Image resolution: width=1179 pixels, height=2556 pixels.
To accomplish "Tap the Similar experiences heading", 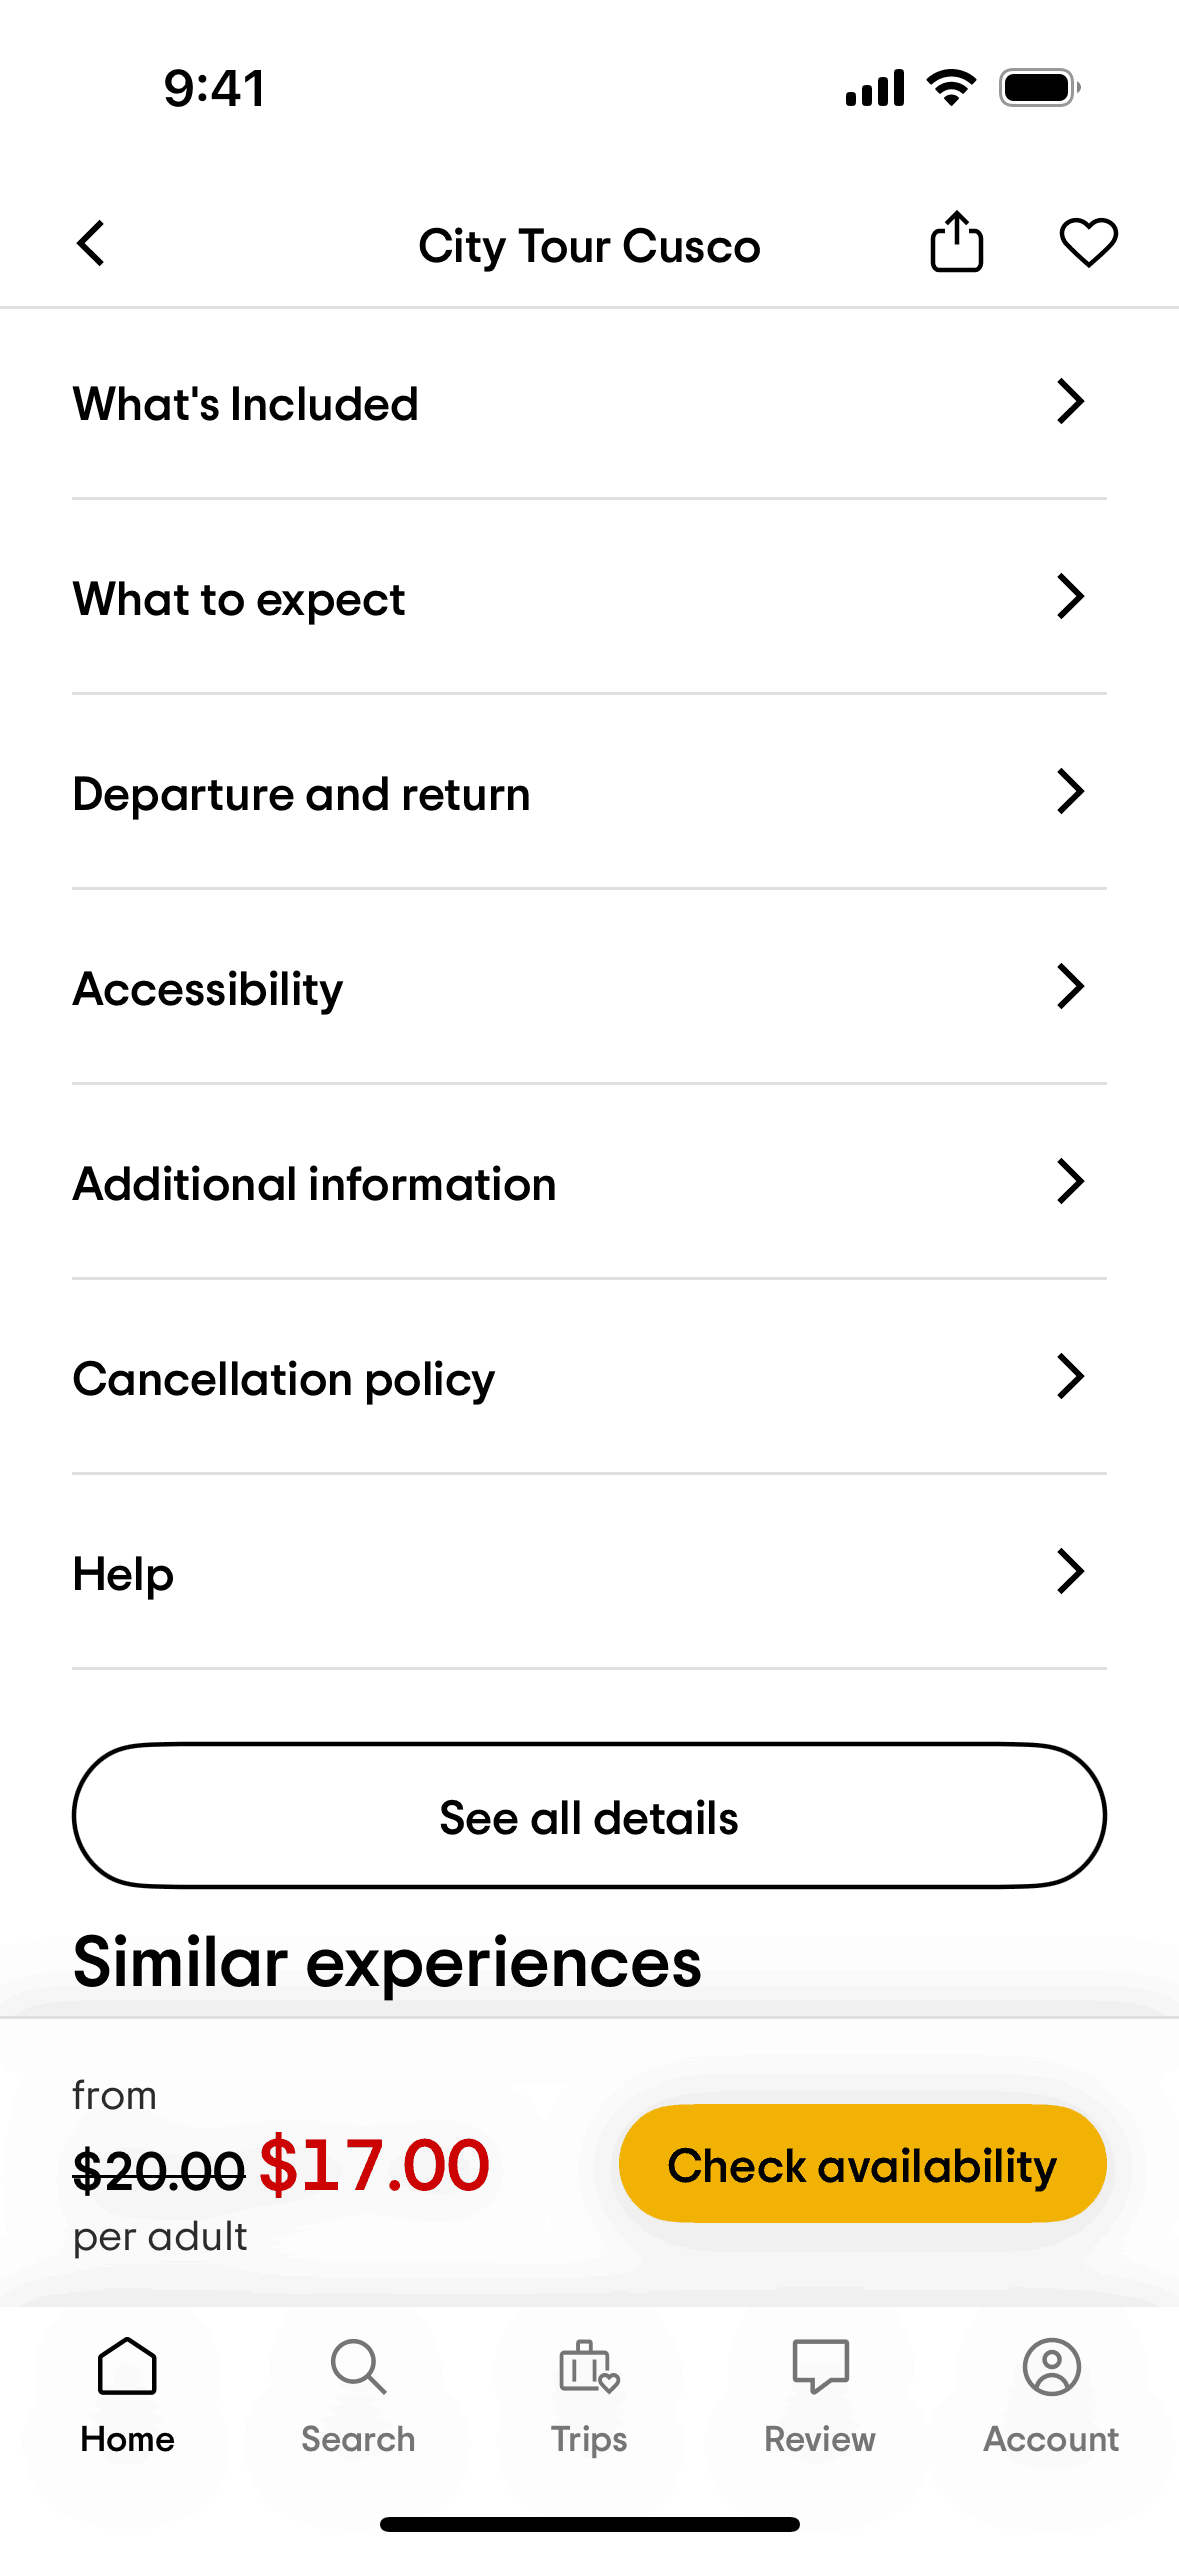I will (x=387, y=1962).
